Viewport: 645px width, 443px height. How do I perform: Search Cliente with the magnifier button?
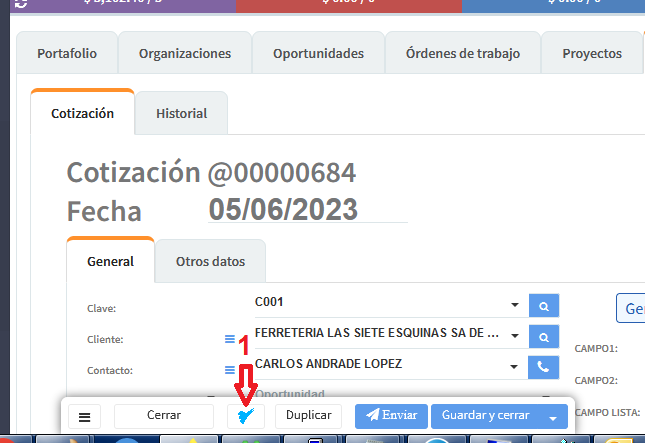pos(544,337)
